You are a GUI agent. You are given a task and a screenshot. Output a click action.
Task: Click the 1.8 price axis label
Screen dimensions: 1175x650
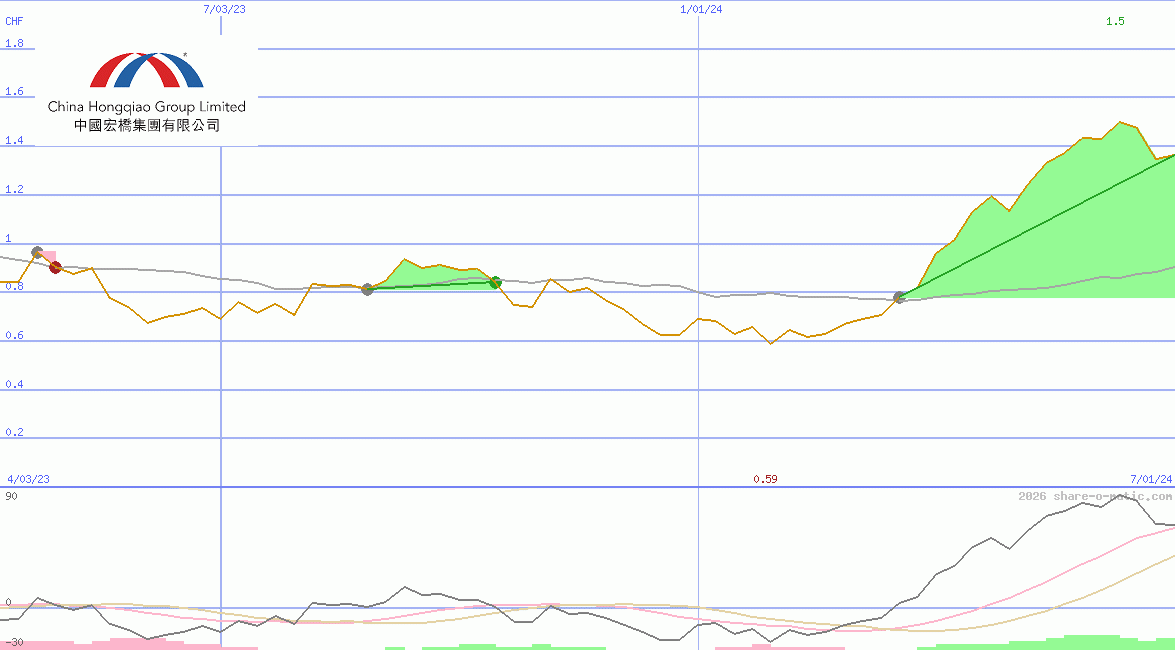[14, 44]
